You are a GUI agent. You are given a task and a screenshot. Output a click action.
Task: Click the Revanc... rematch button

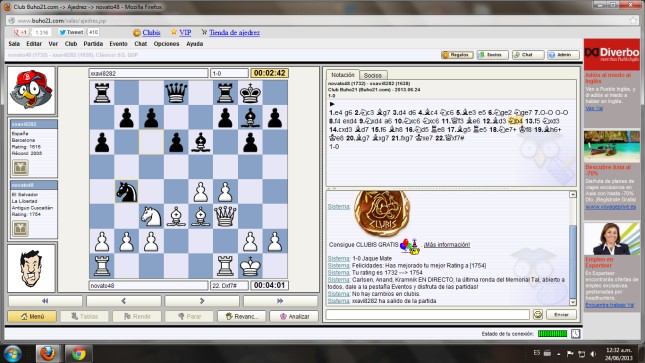pos(242,316)
